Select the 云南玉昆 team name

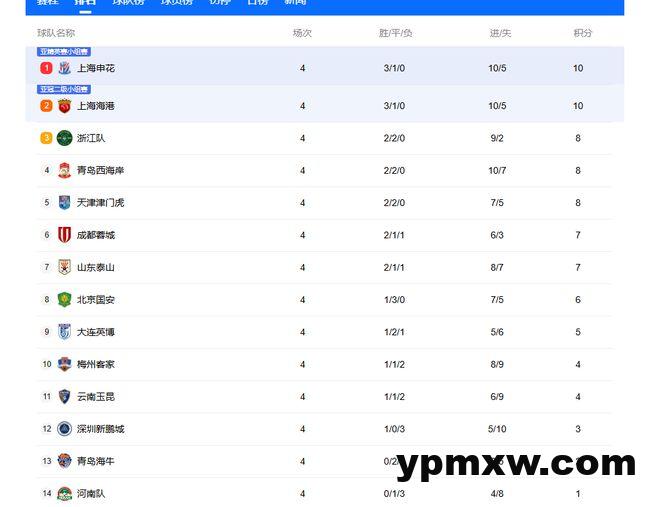(96, 397)
